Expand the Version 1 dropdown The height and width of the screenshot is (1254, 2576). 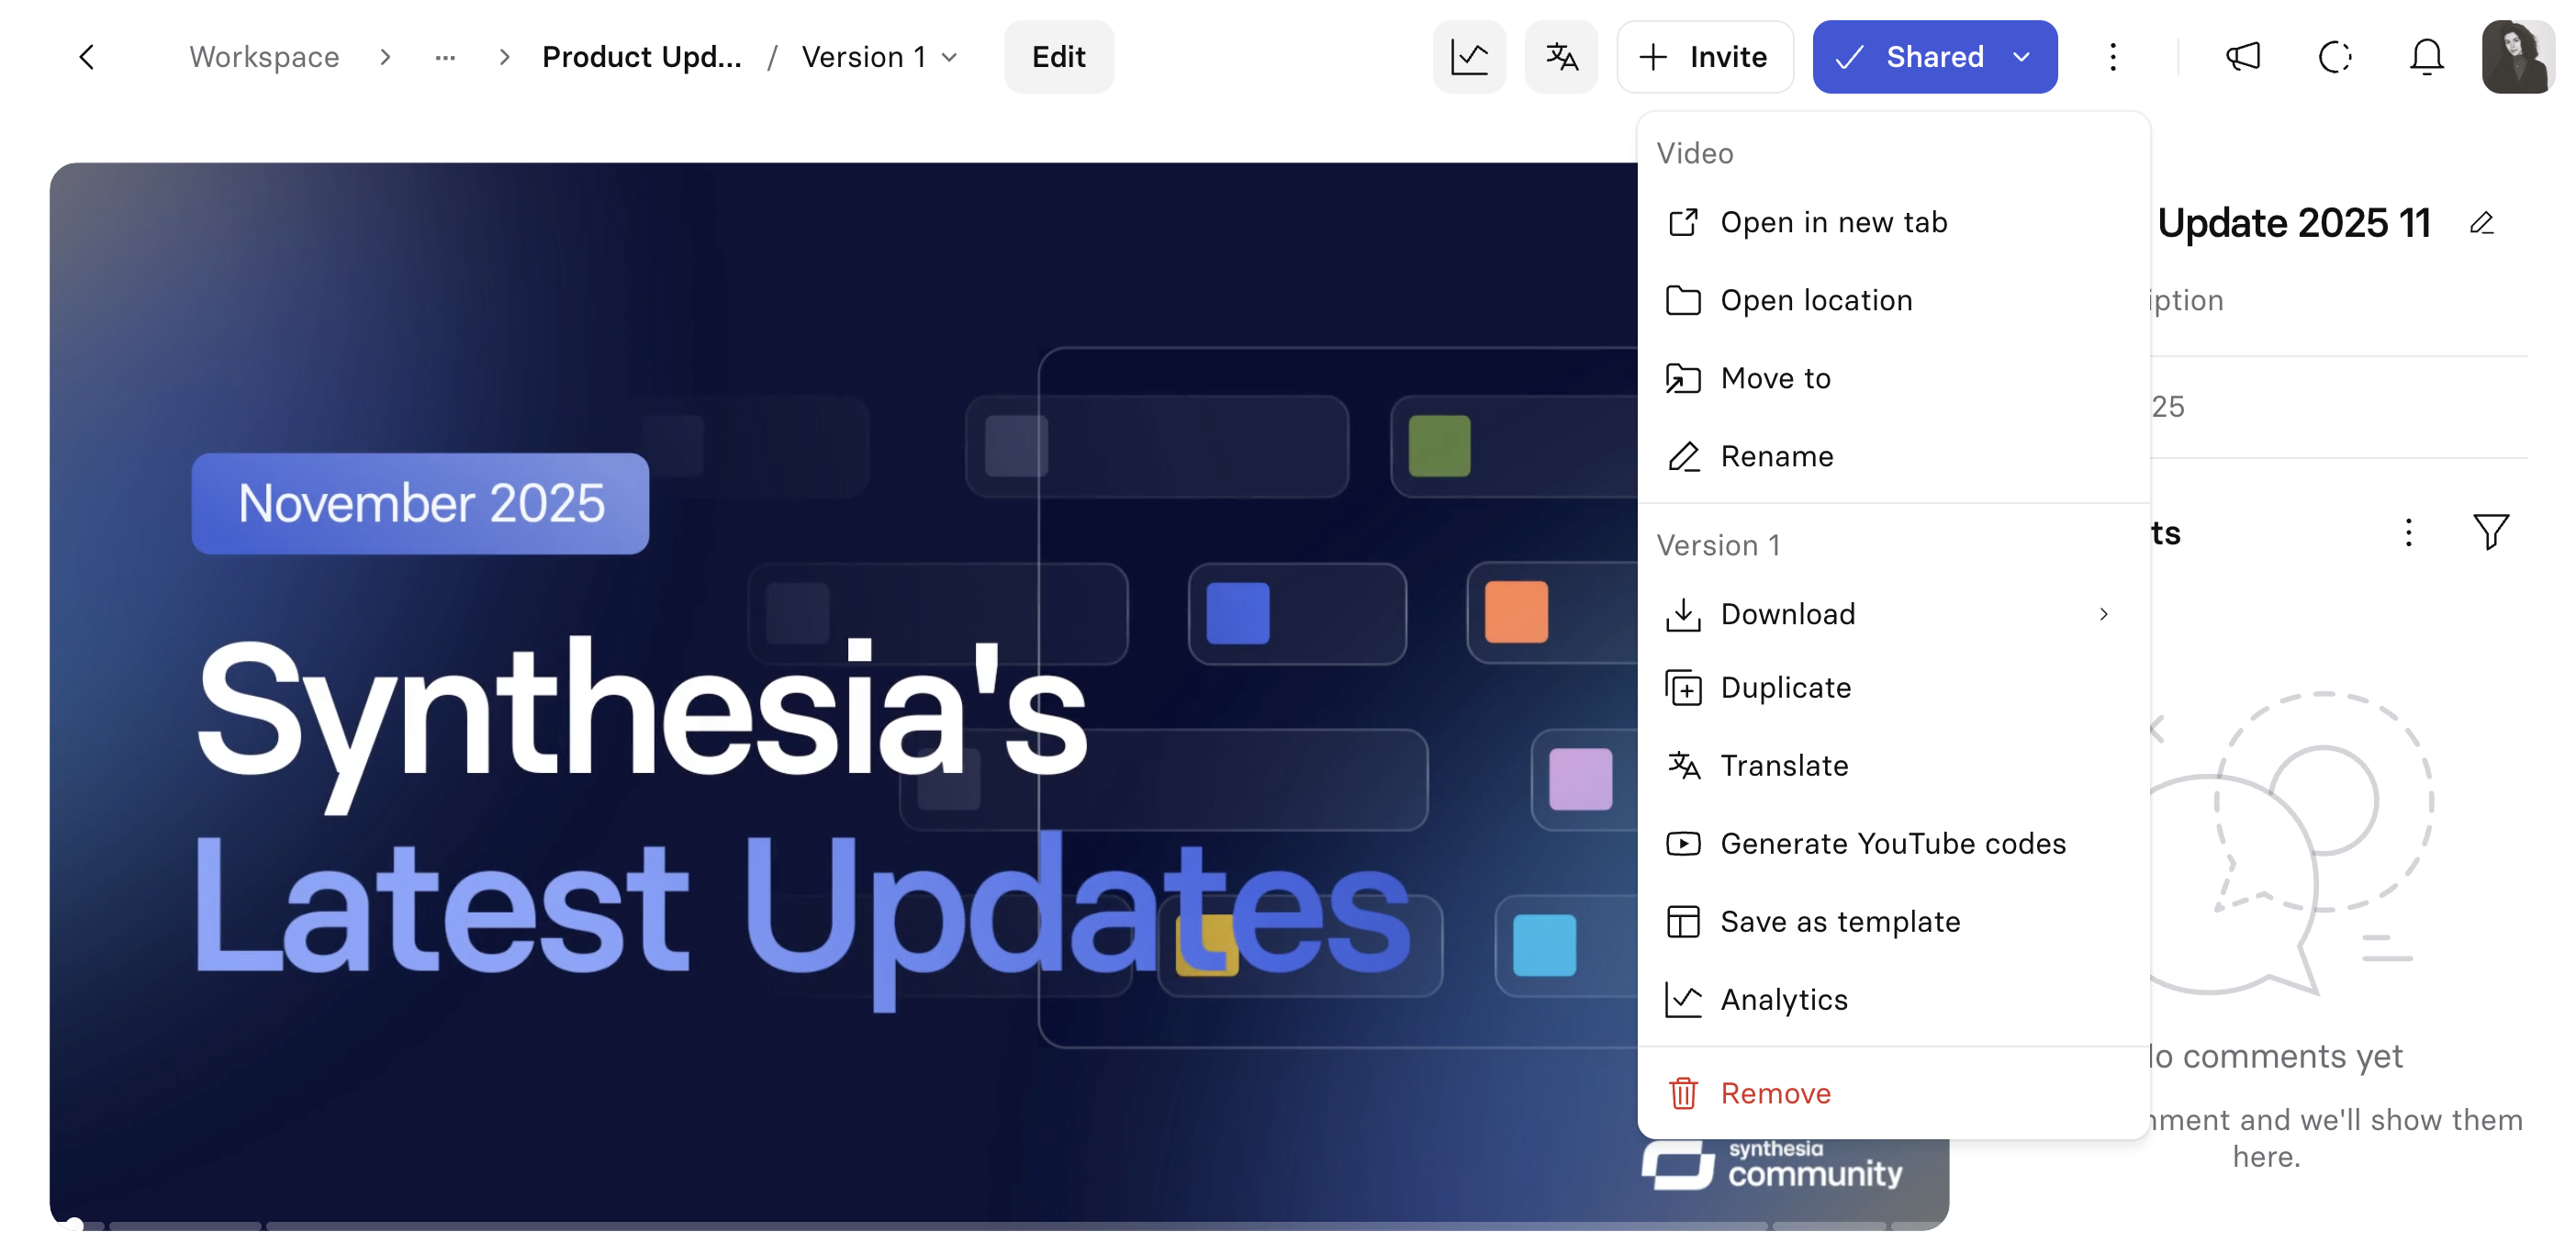pyautogui.click(x=880, y=57)
